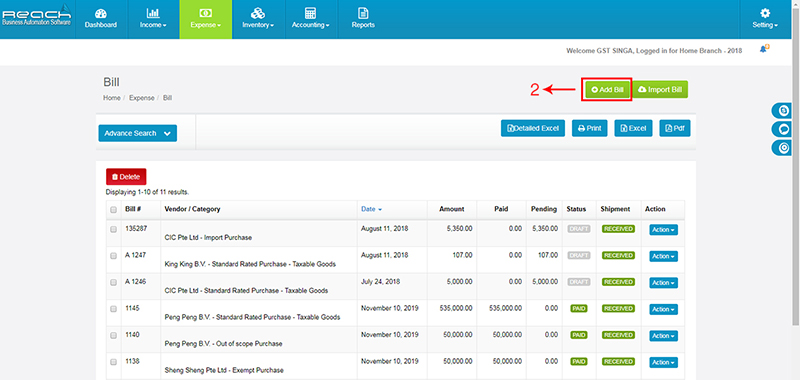The height and width of the screenshot is (380, 800).
Task: Click the Vendor / Category column header
Action: click(x=192, y=209)
